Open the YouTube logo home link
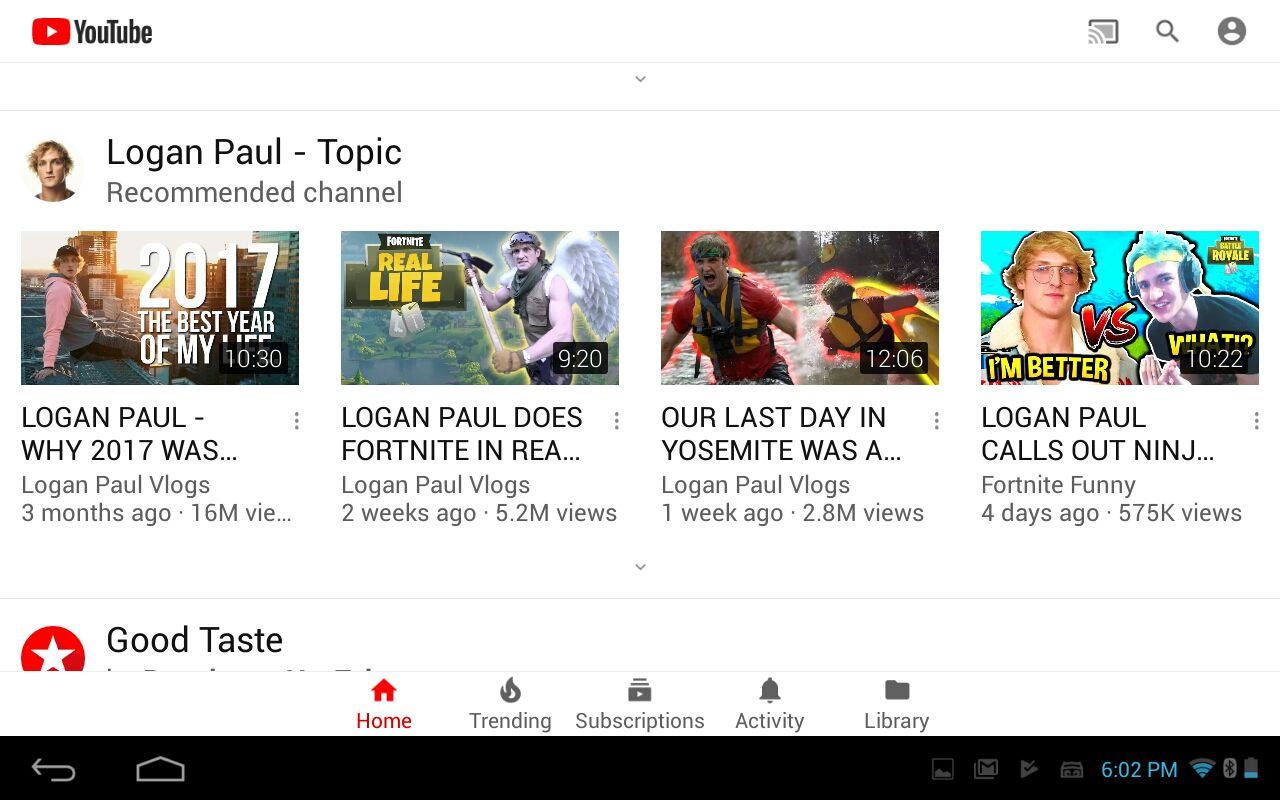 pos(92,32)
